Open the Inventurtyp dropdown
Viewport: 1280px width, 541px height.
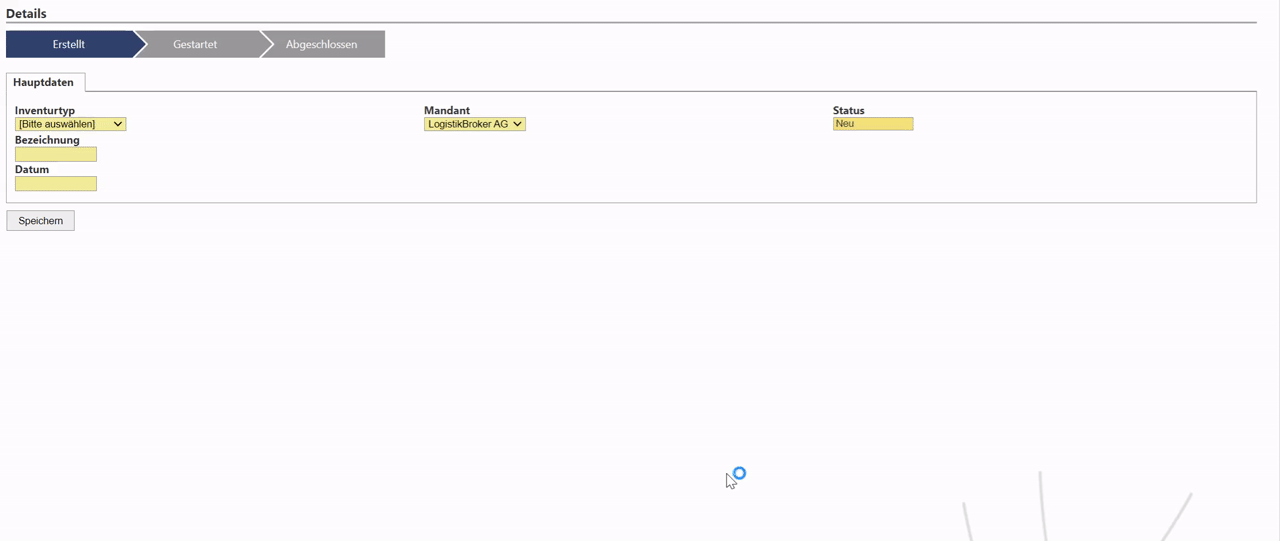(x=70, y=124)
